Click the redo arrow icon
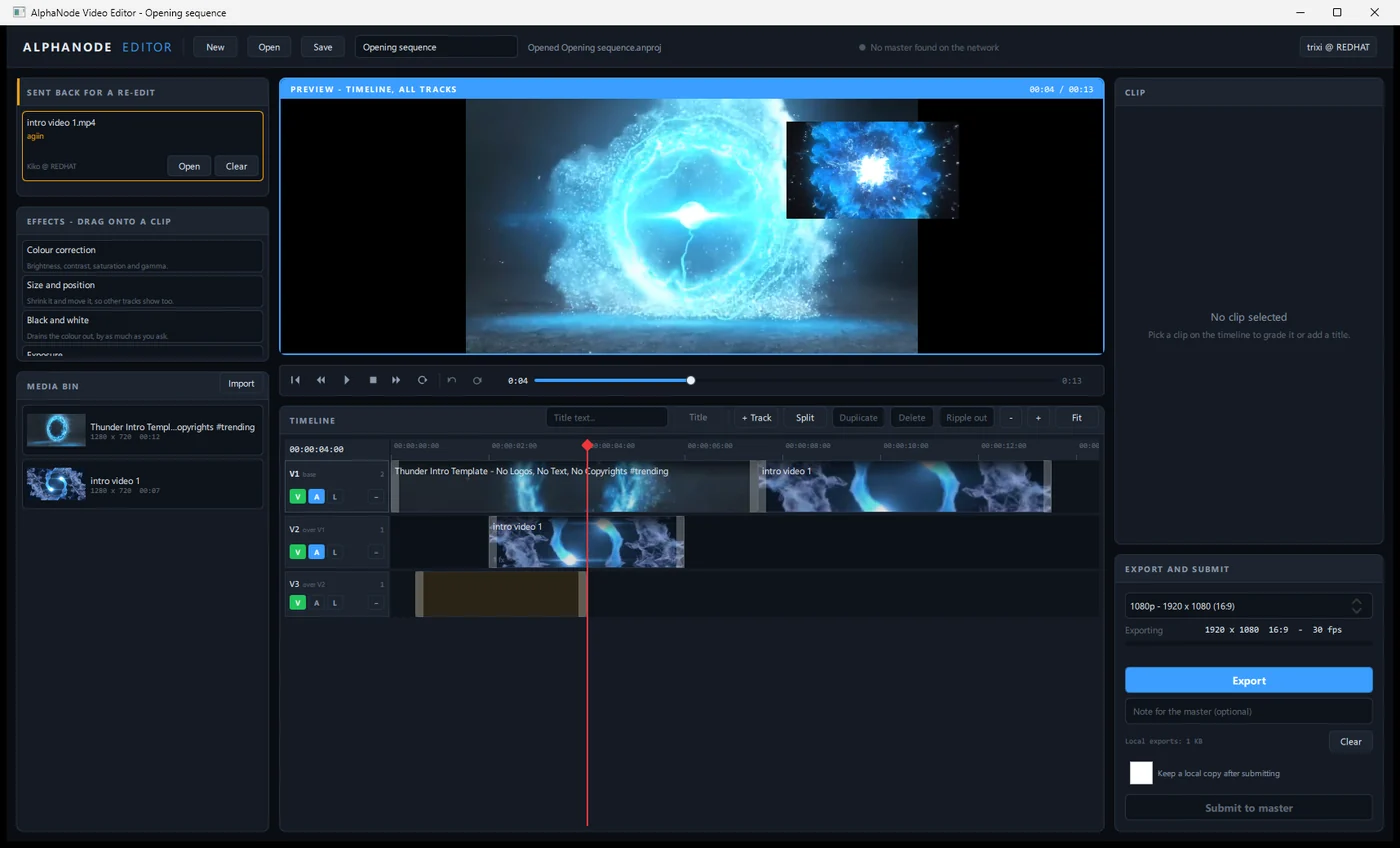Screen dimensions: 1400x848 point(477,380)
